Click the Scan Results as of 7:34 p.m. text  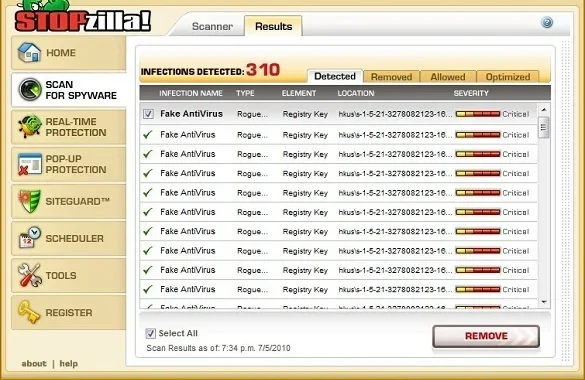click(218, 348)
